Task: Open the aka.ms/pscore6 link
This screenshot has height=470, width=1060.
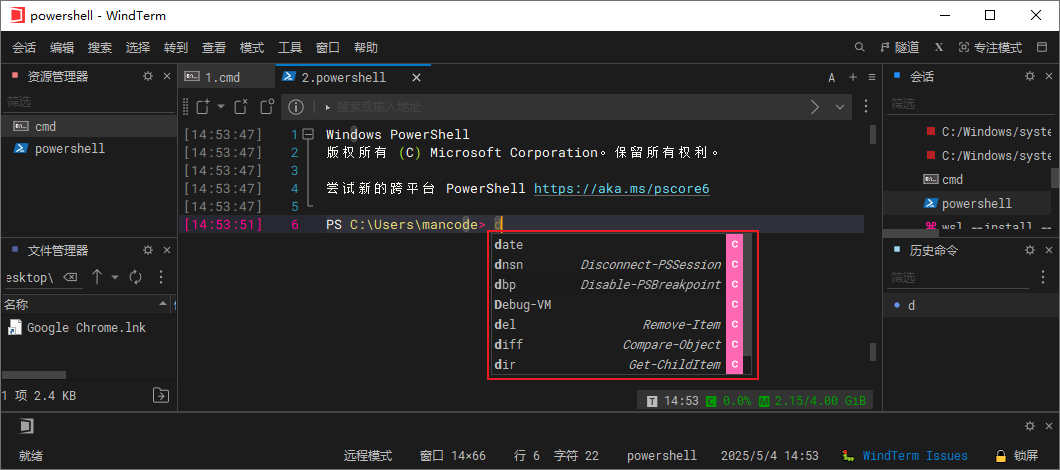Action: tap(621, 188)
